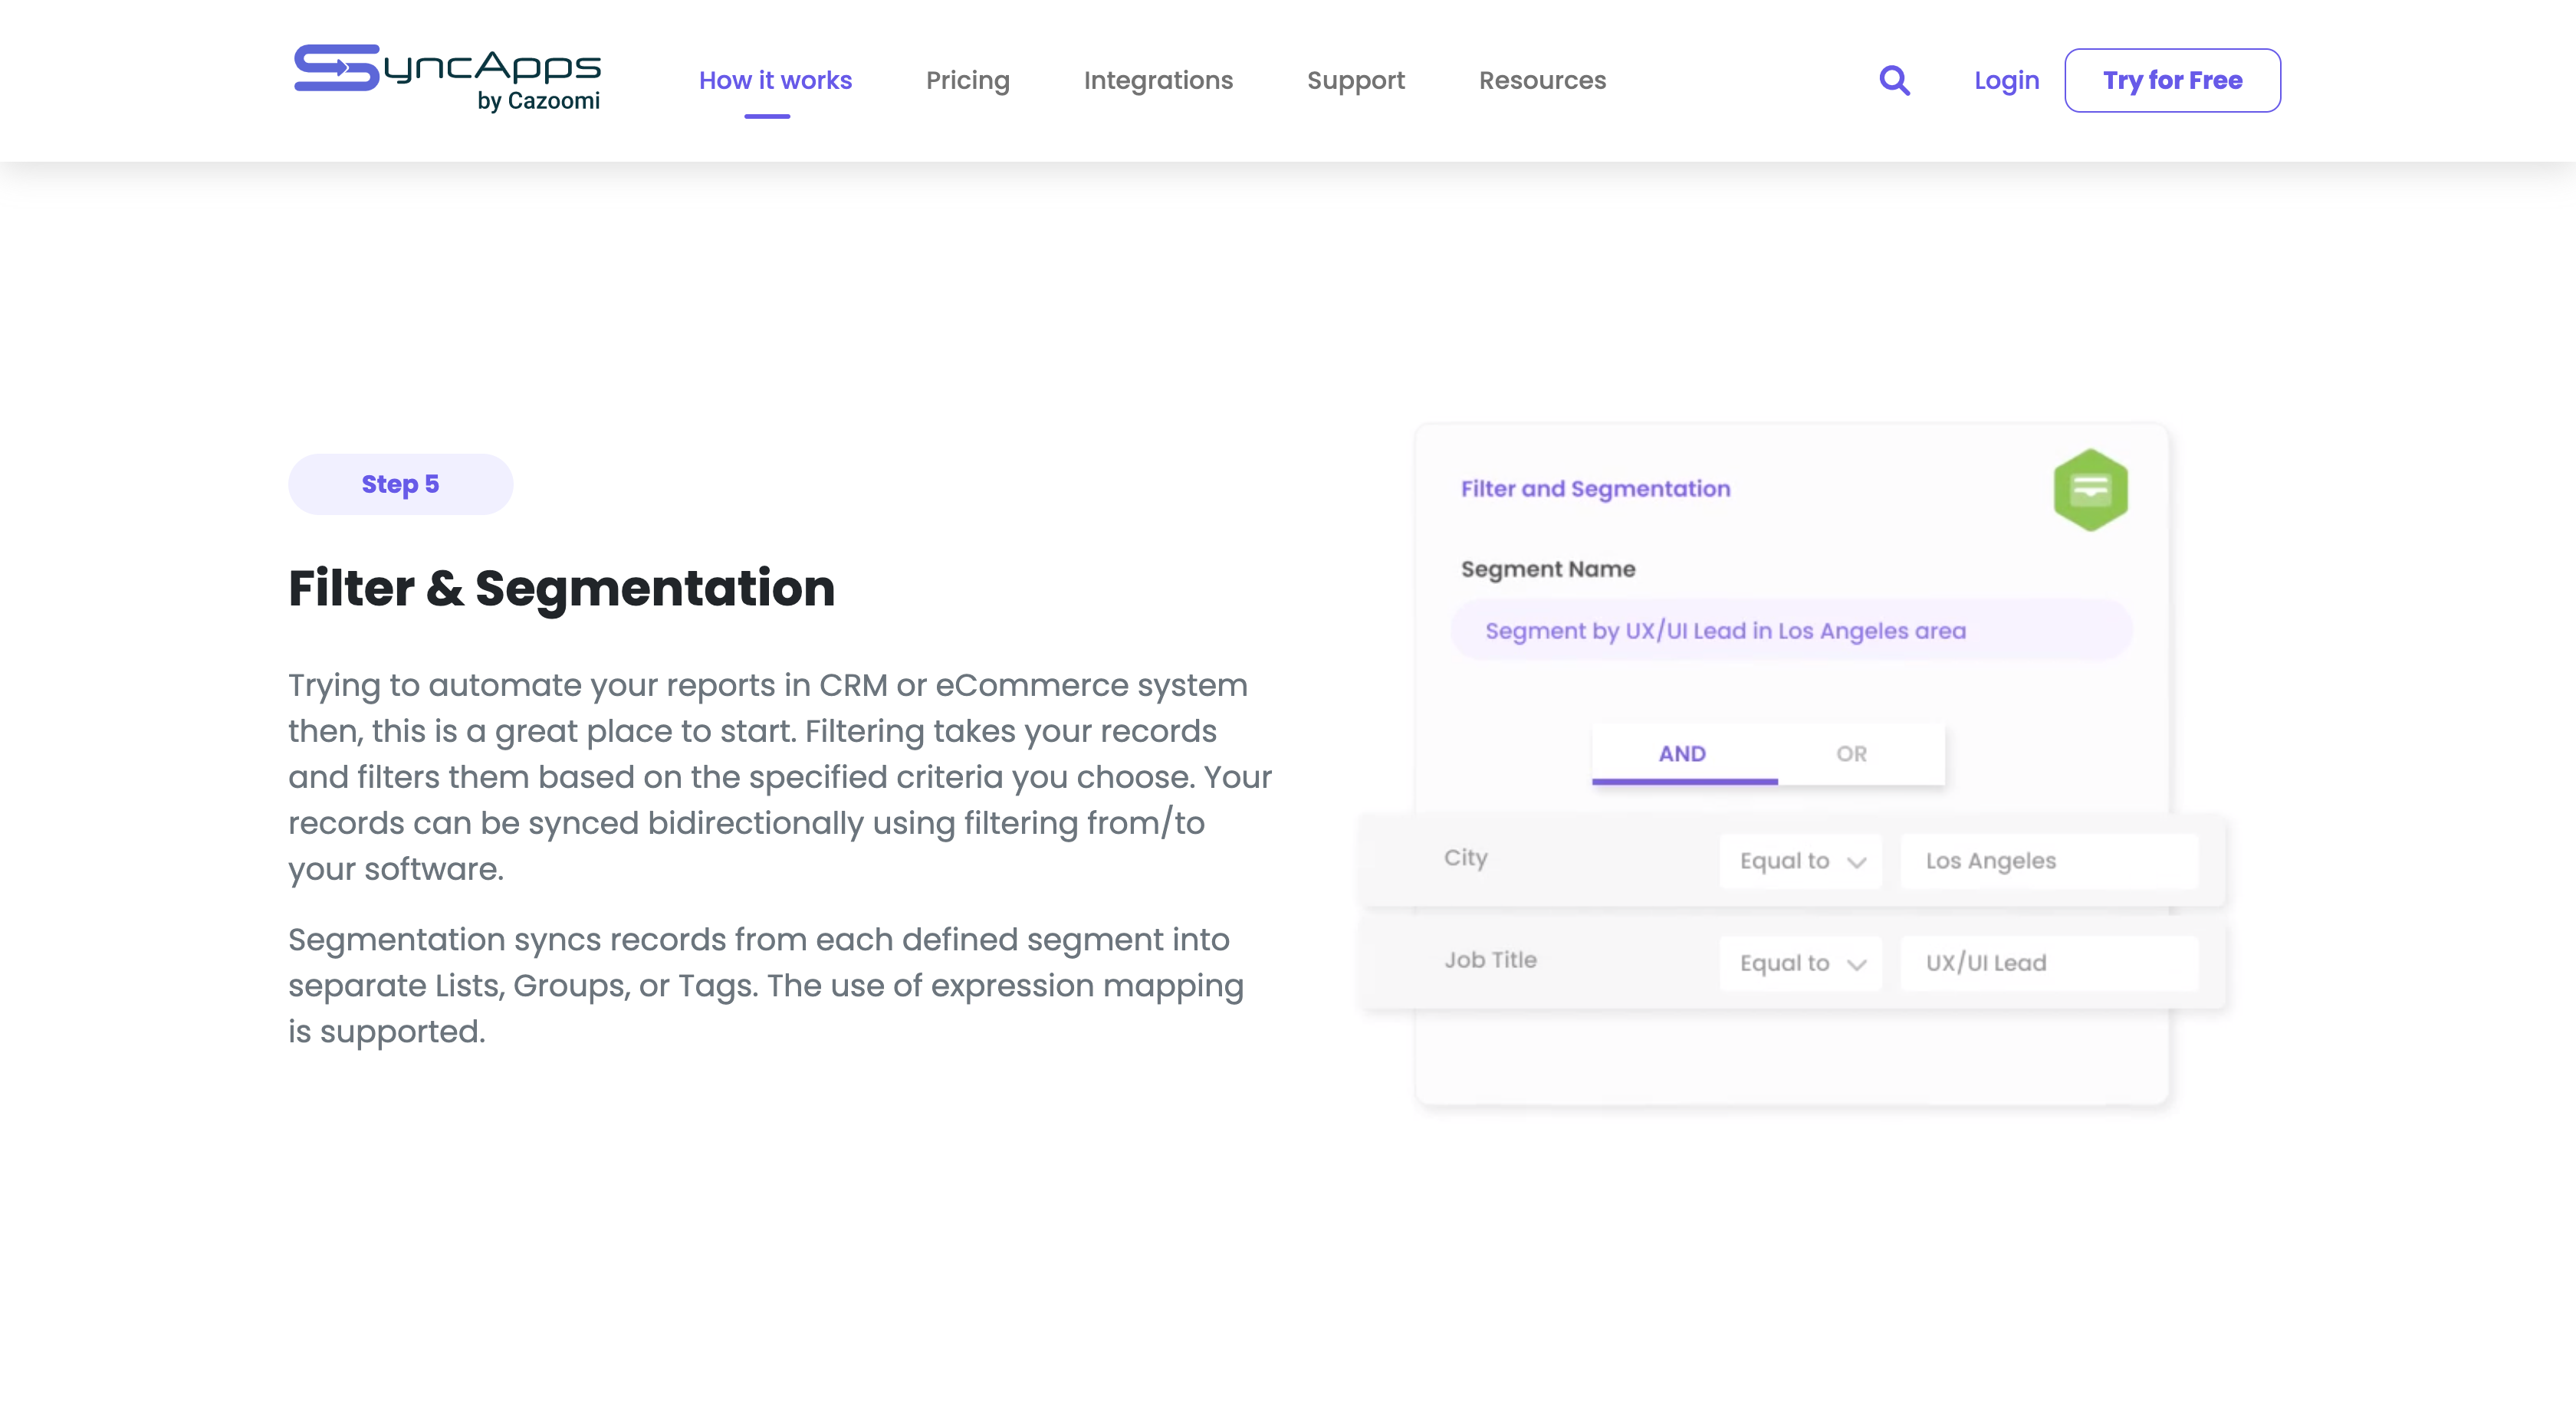Select the AND condition tab
This screenshot has width=2576, height=1401.
(x=1683, y=754)
